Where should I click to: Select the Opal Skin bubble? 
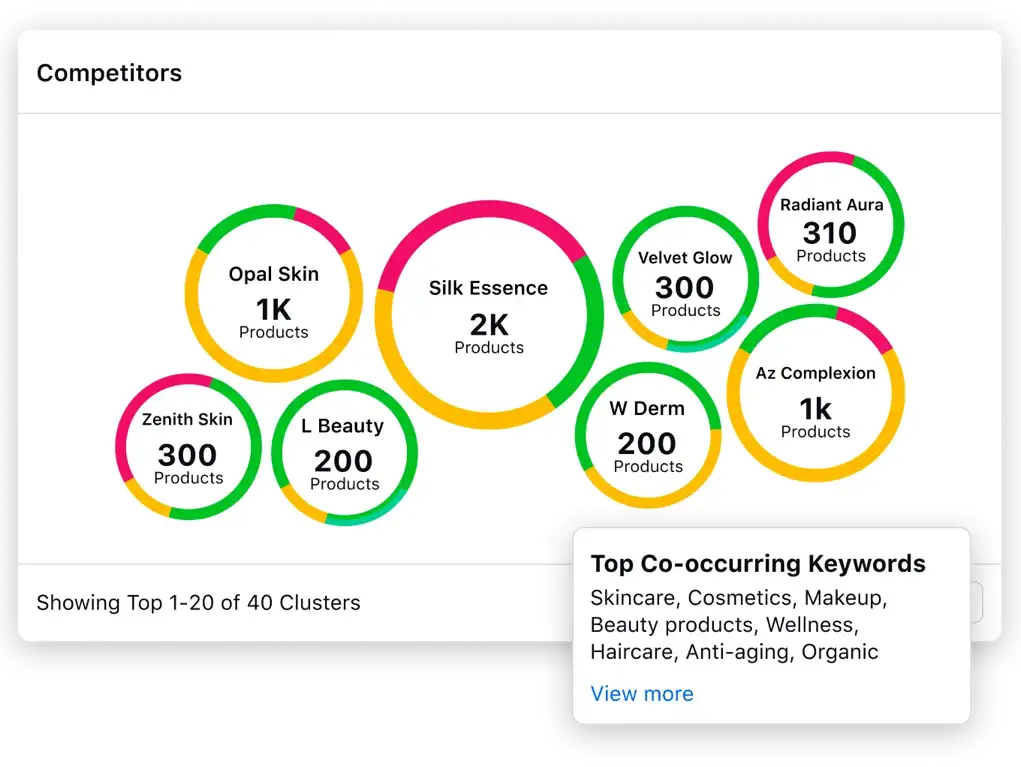273,300
